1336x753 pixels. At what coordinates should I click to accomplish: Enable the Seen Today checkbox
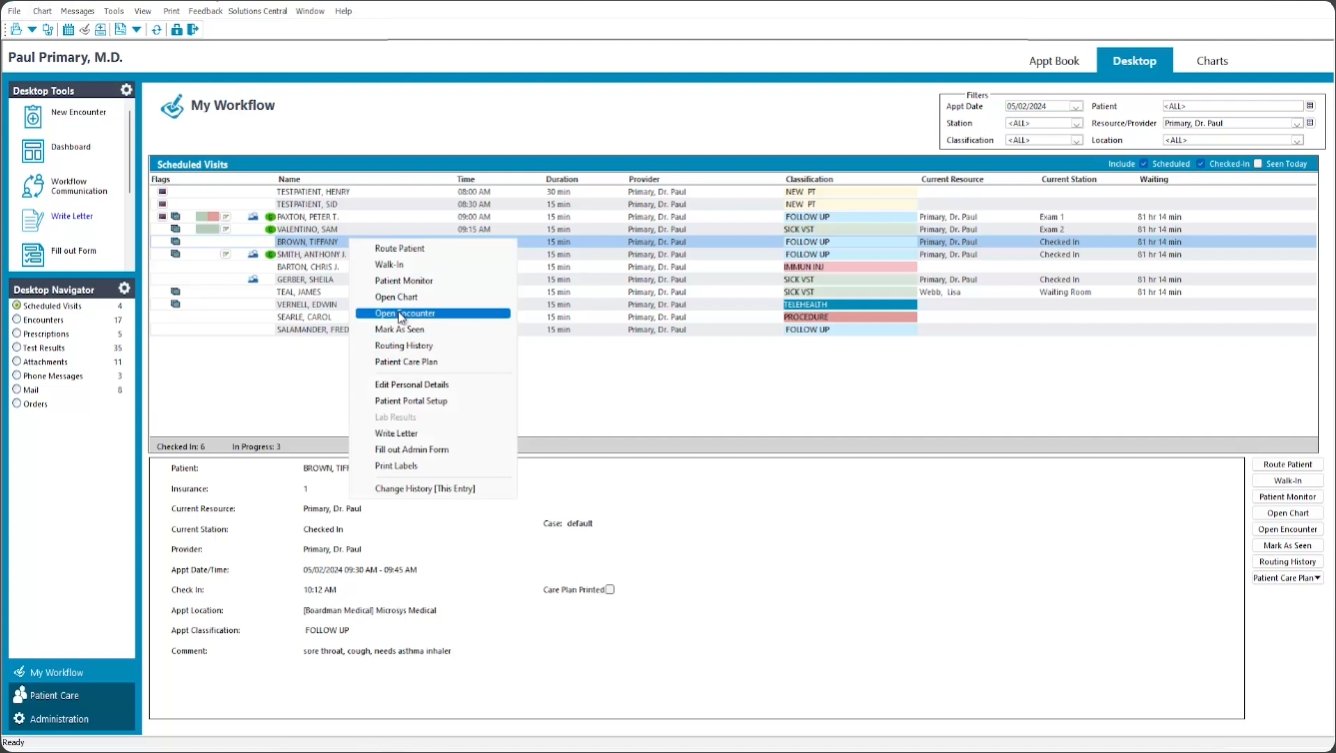pyautogui.click(x=1258, y=164)
